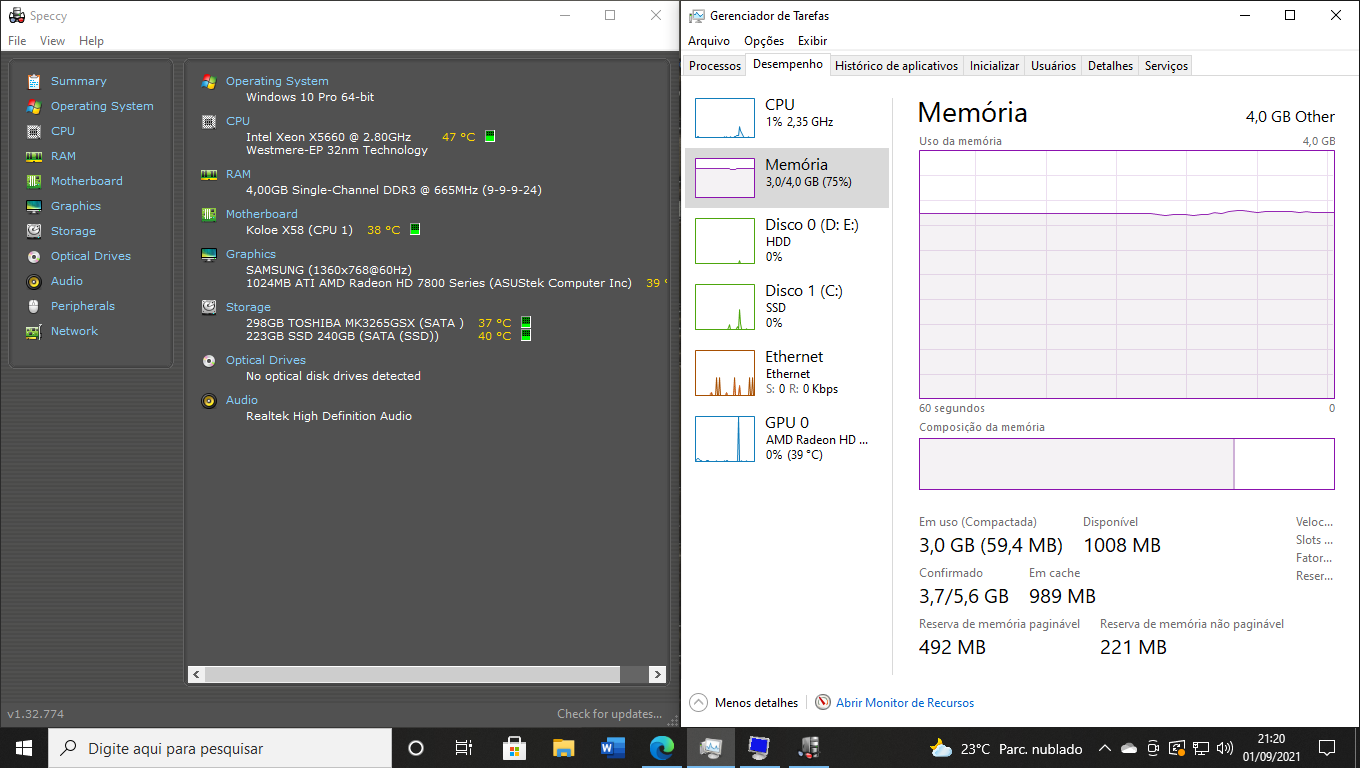This screenshot has height=768, width=1360.
Task: Switch to Inicializar tab
Action: click(x=994, y=66)
